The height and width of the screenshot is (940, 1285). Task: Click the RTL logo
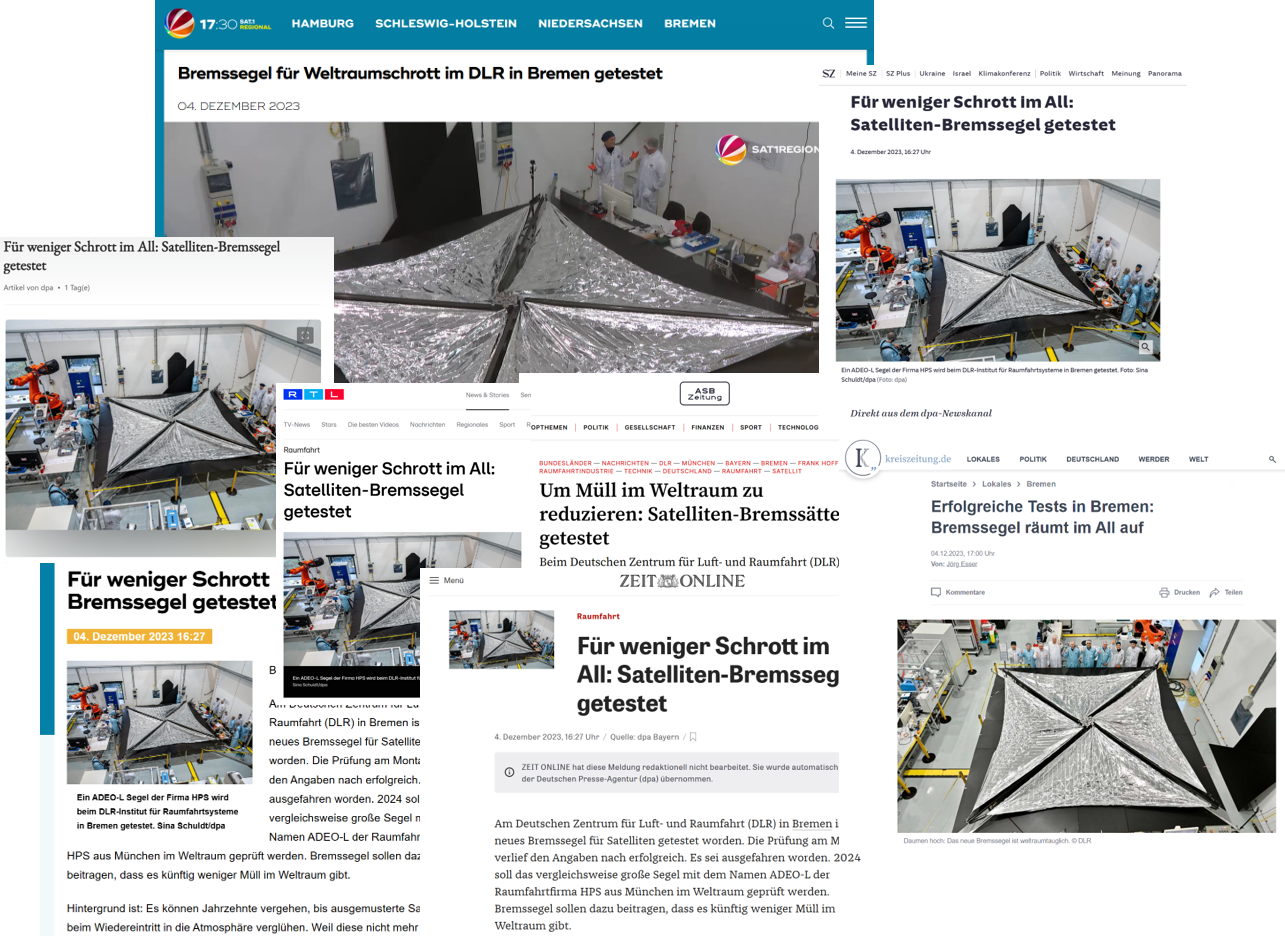pos(313,395)
